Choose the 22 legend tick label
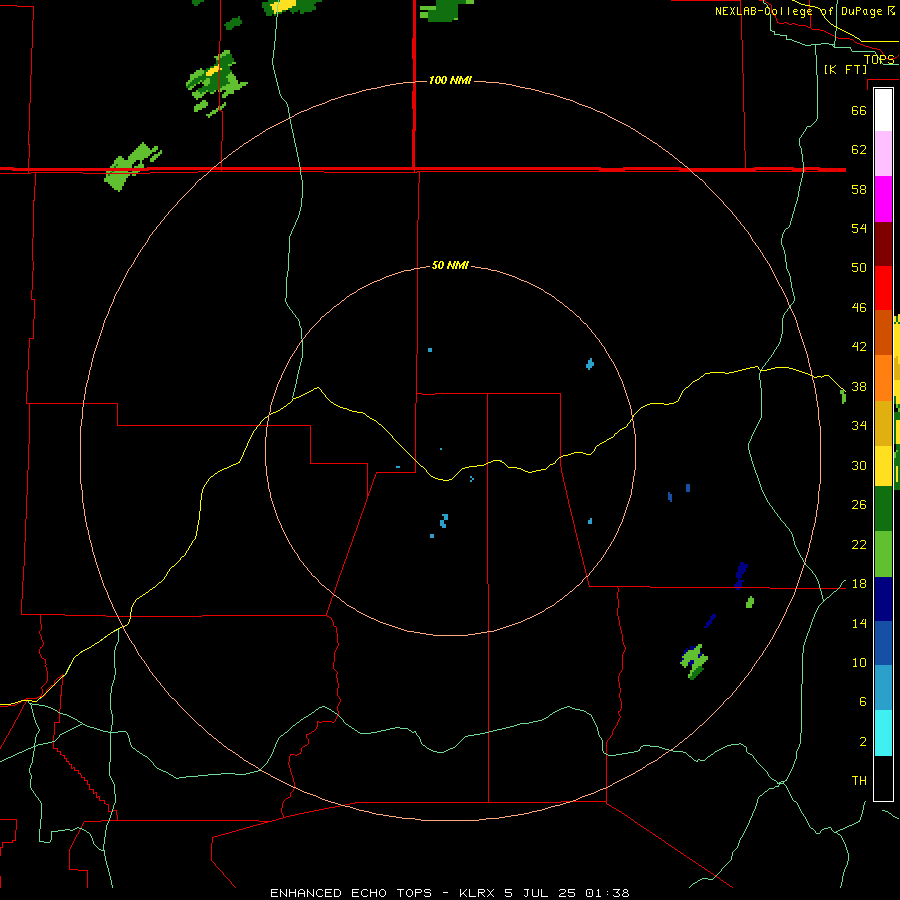 point(859,544)
